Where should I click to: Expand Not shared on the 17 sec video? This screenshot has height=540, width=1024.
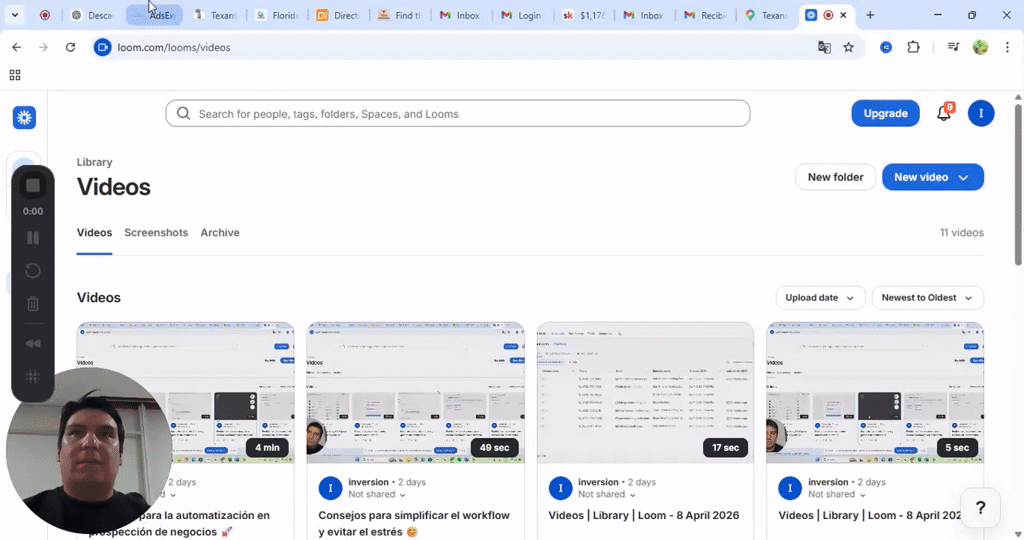[x=607, y=494]
